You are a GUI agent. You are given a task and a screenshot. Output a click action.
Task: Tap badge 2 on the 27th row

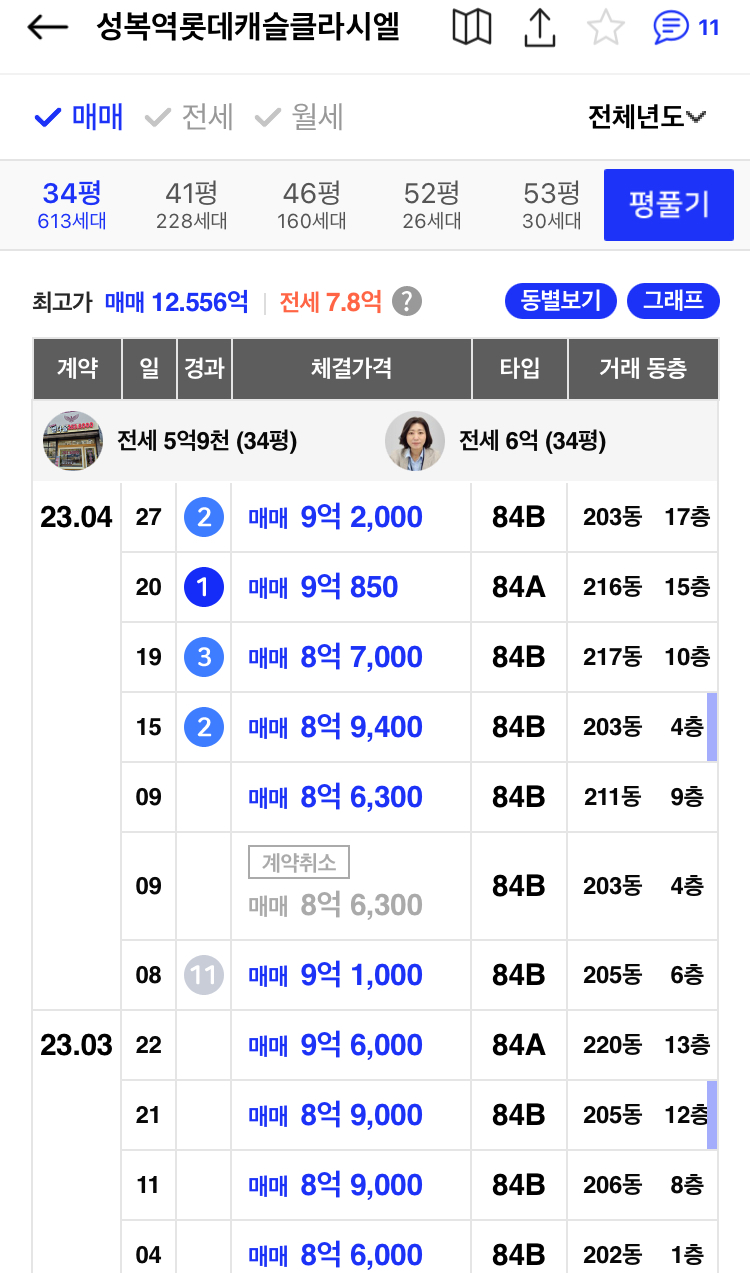click(204, 517)
